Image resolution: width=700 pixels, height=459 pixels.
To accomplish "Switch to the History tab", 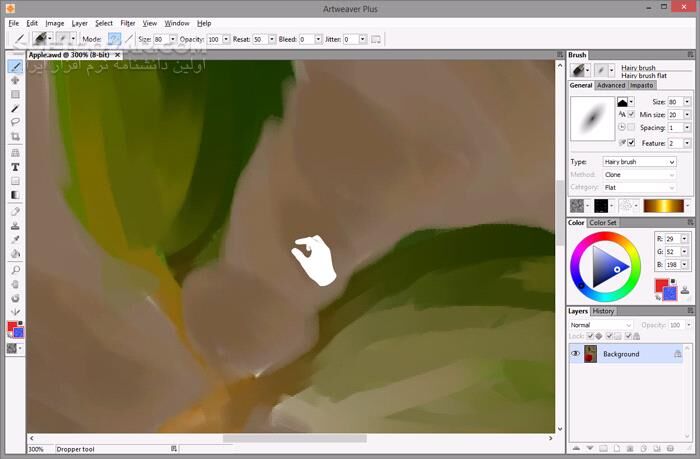I will (604, 311).
